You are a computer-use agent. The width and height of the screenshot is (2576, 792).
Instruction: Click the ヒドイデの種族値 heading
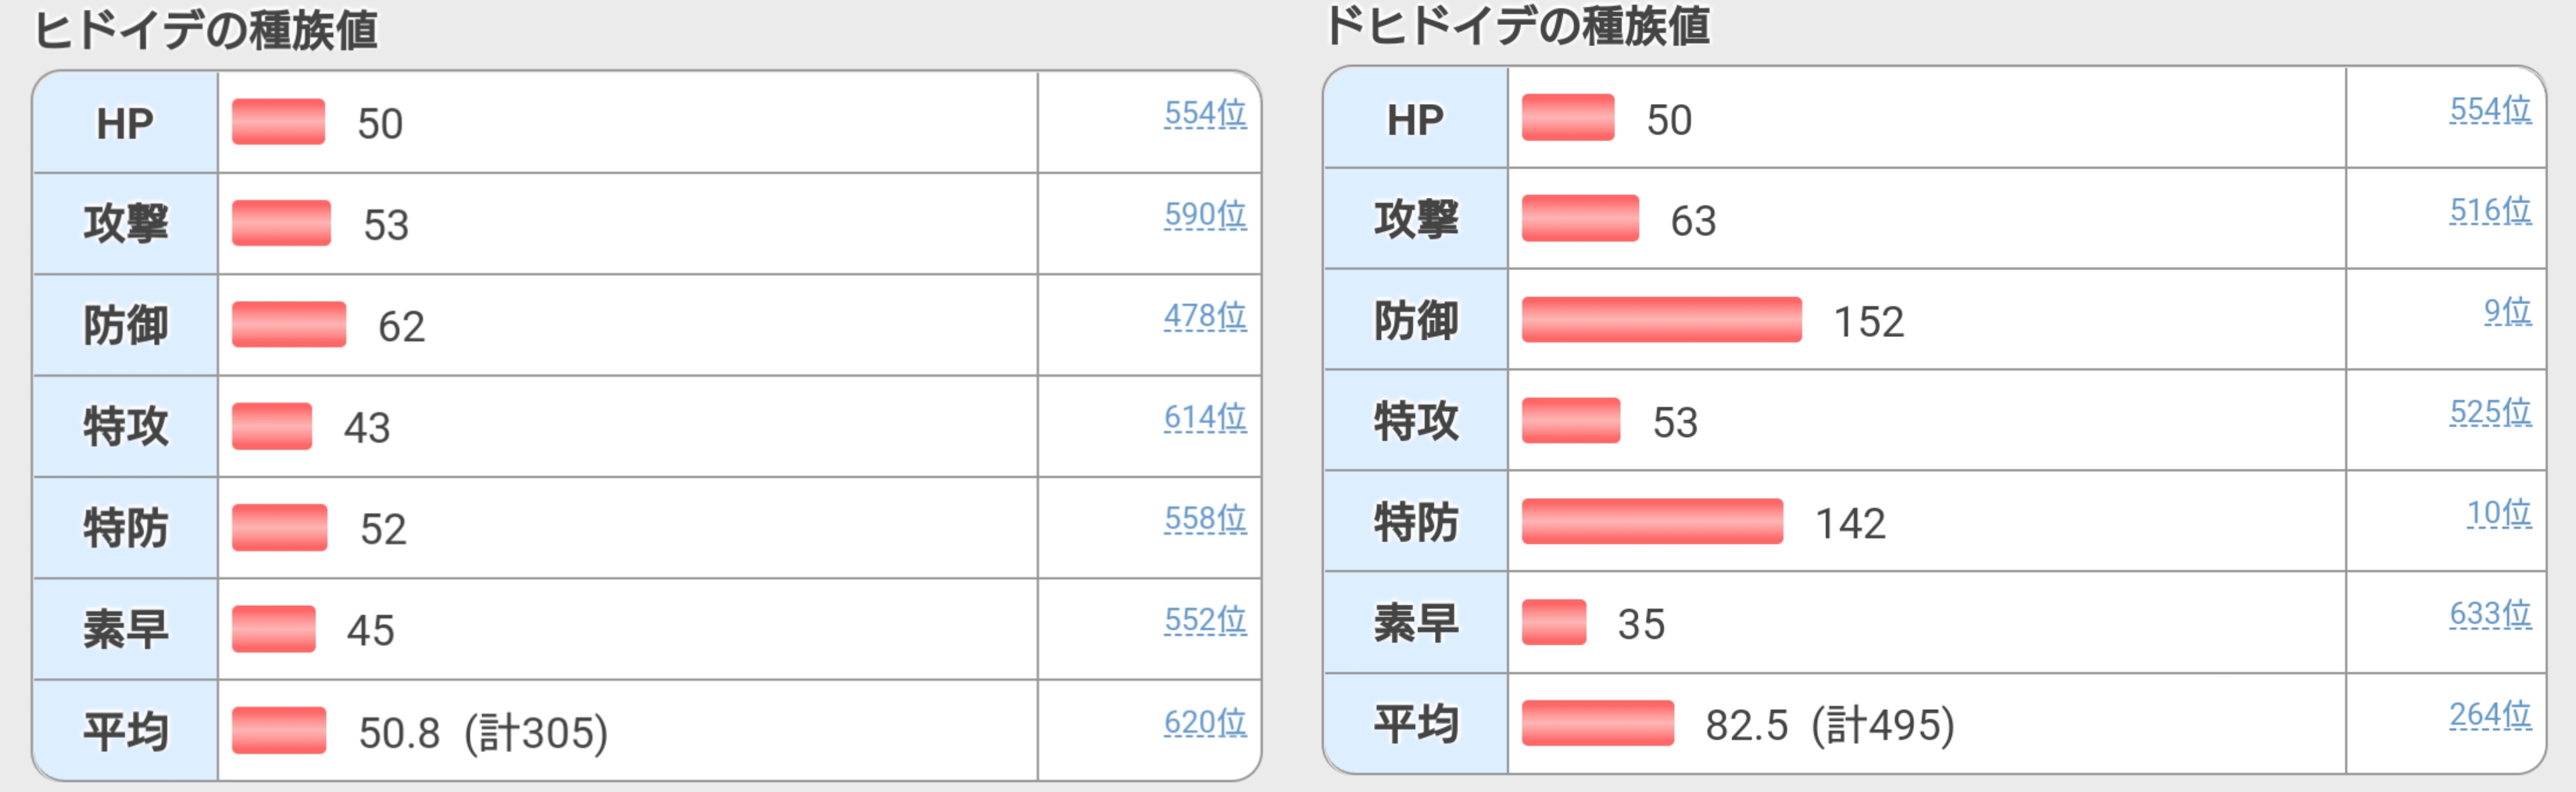[x=206, y=30]
